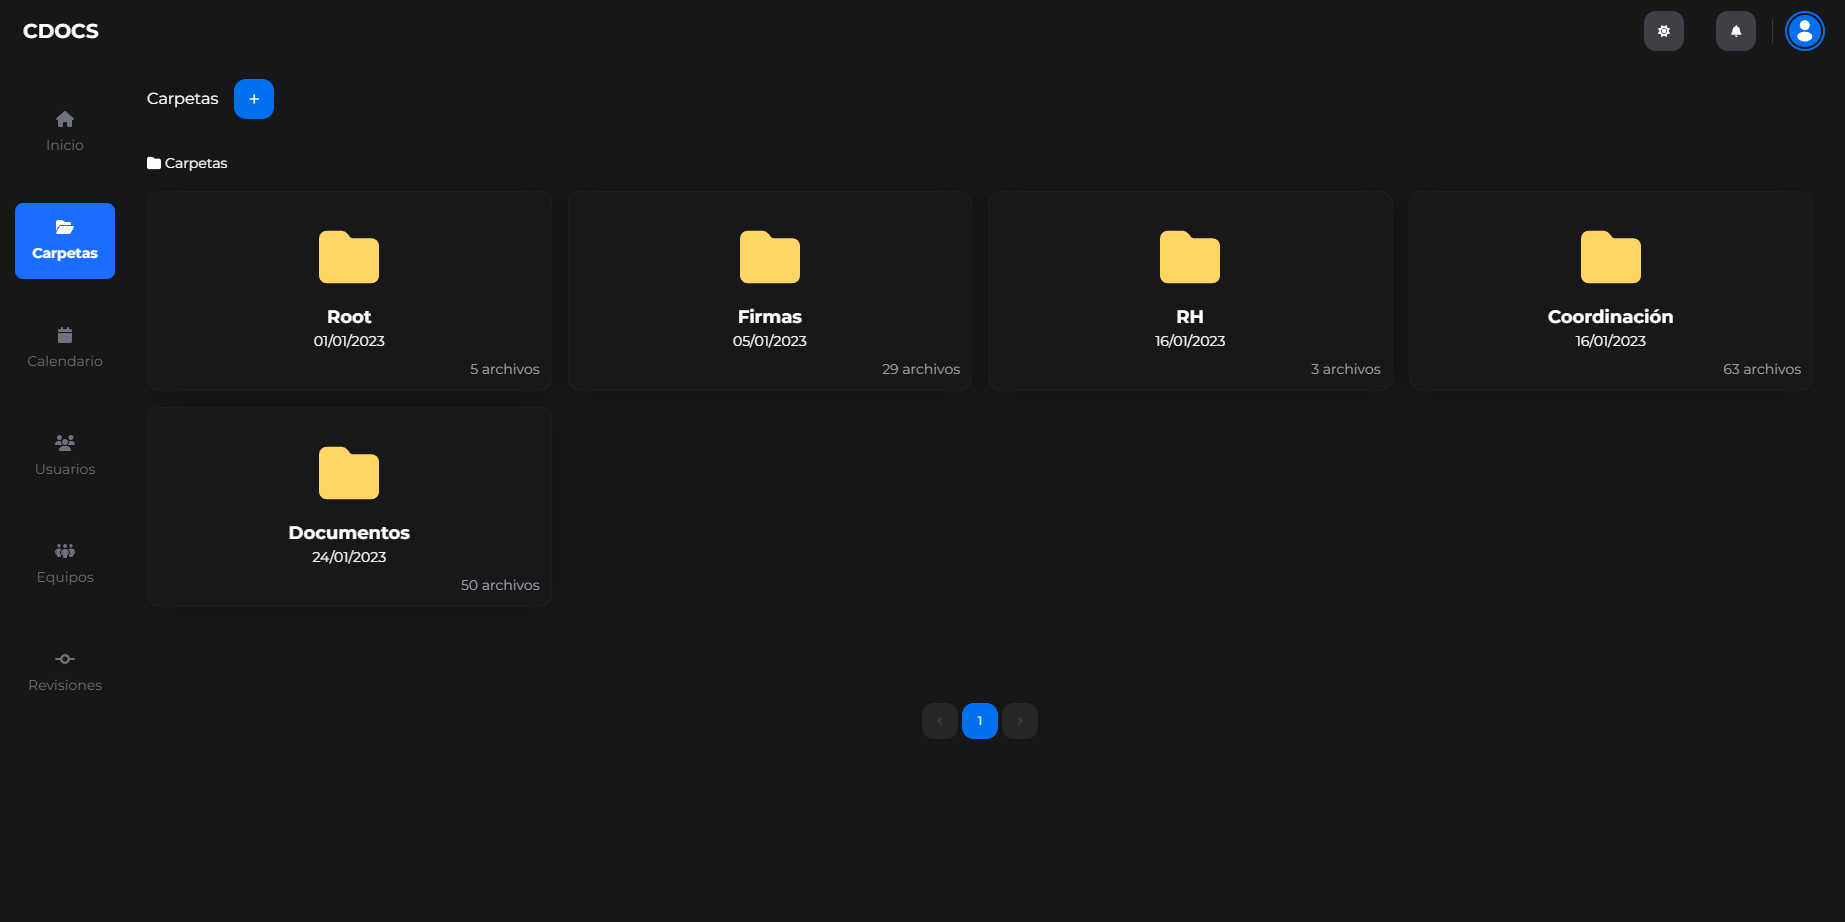Image resolution: width=1845 pixels, height=922 pixels.
Task: Go to the Usuarios section
Action: [64, 455]
